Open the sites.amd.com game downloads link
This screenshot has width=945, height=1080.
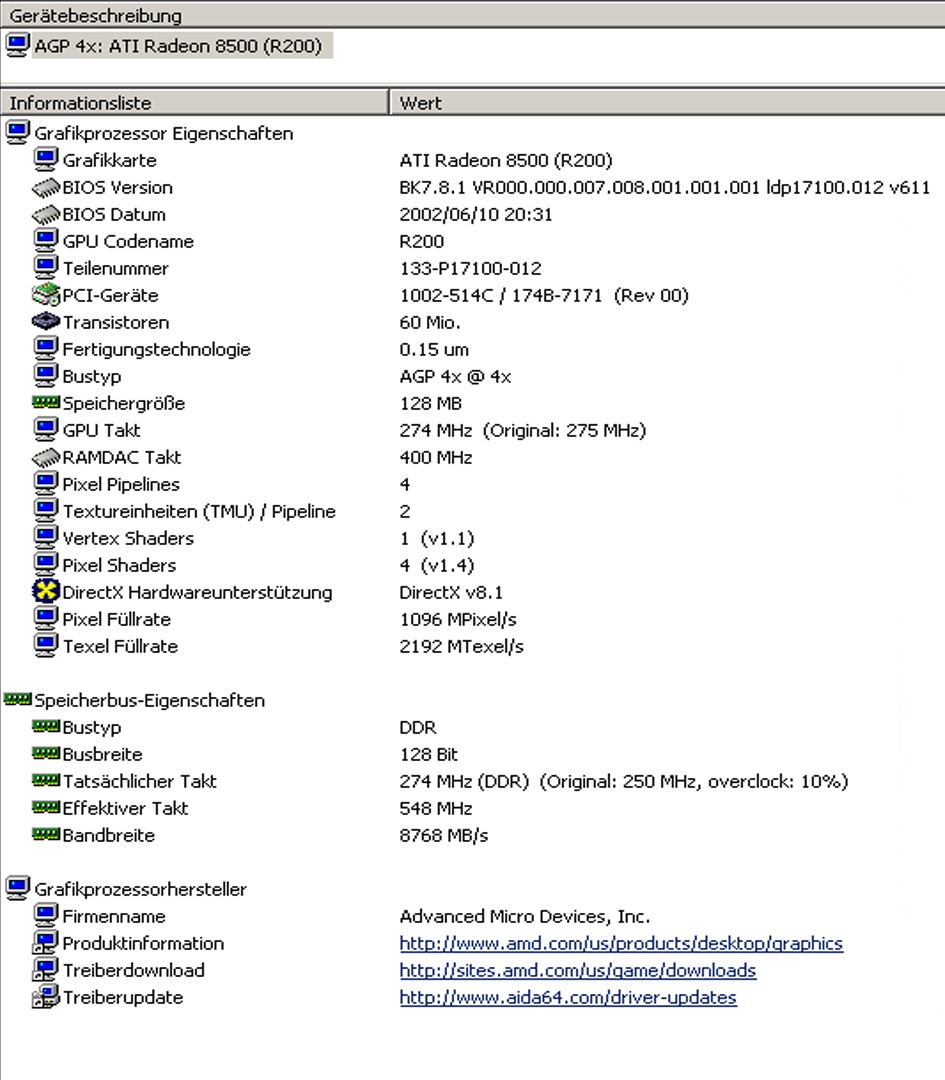click(577, 970)
